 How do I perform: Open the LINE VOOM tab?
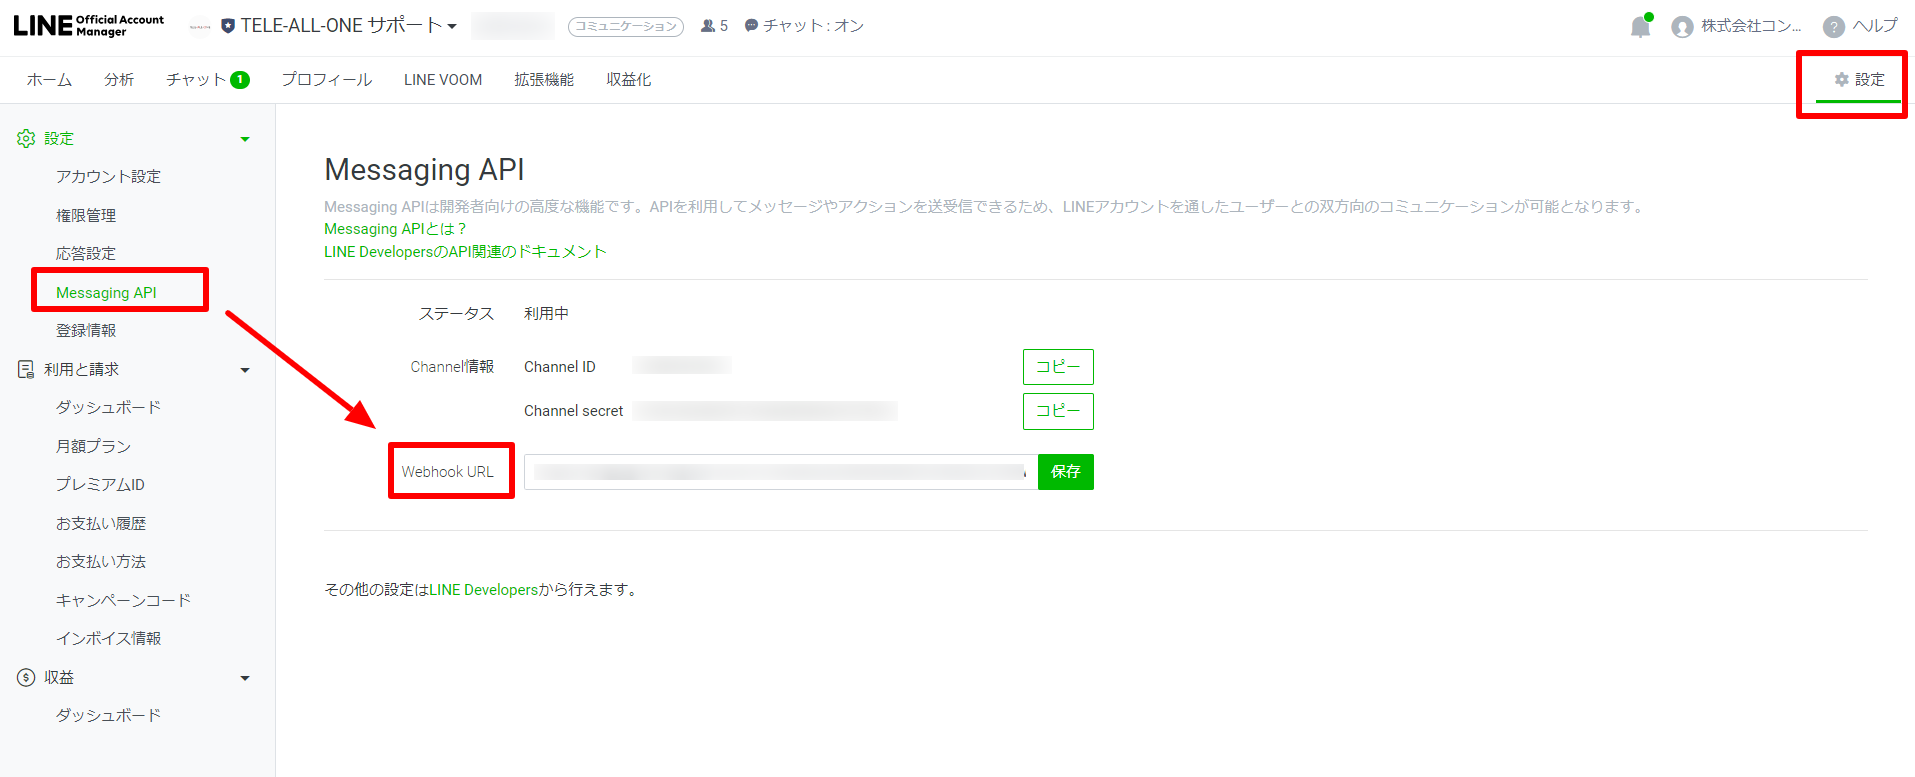(x=443, y=80)
